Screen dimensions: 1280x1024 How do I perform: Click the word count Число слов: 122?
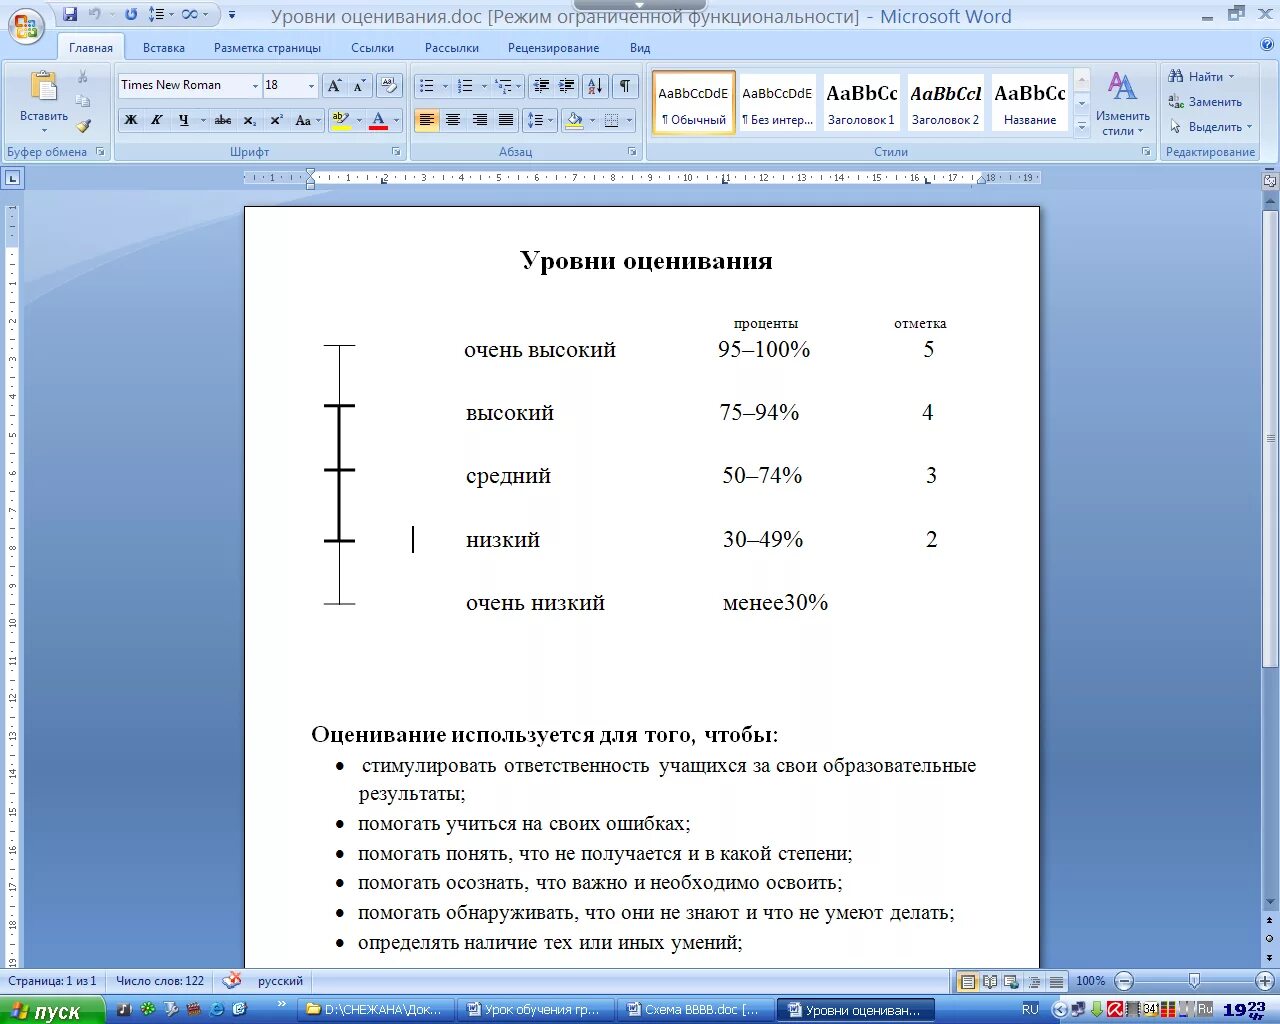pos(160,981)
